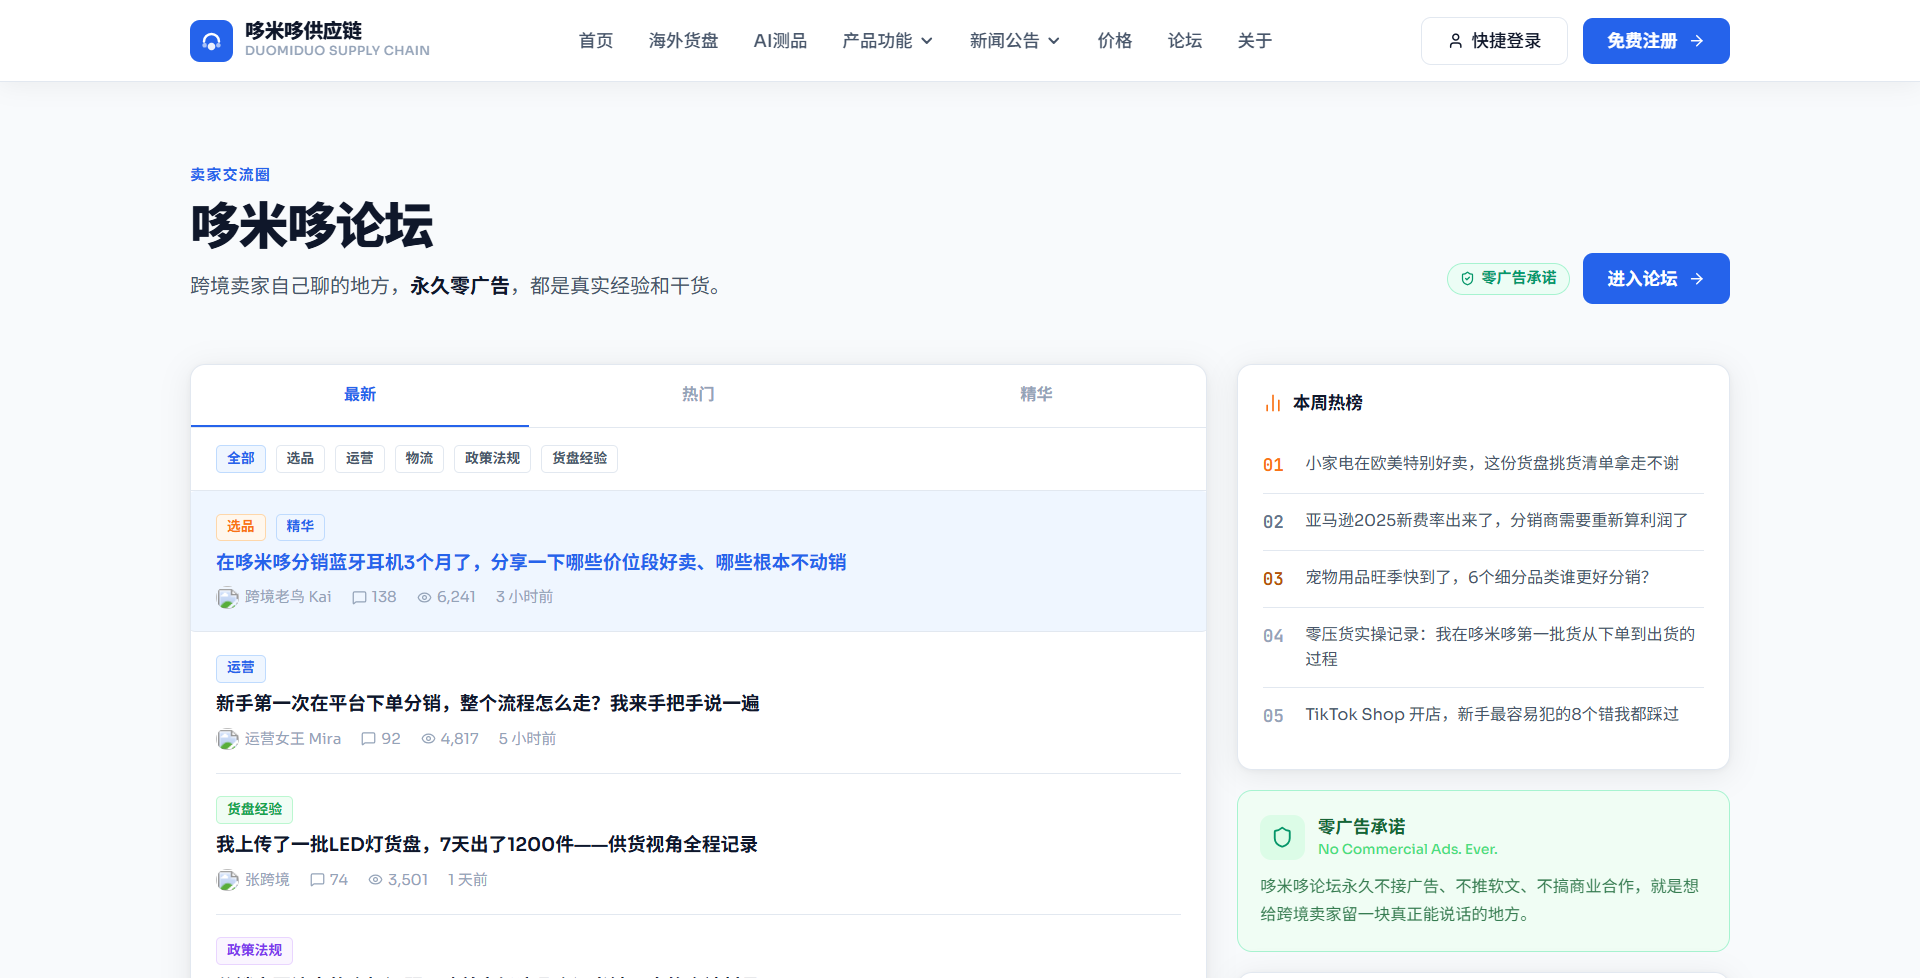Viewport: 1920px width, 978px height.
Task: Click the 快捷登录 button
Action: click(1494, 41)
